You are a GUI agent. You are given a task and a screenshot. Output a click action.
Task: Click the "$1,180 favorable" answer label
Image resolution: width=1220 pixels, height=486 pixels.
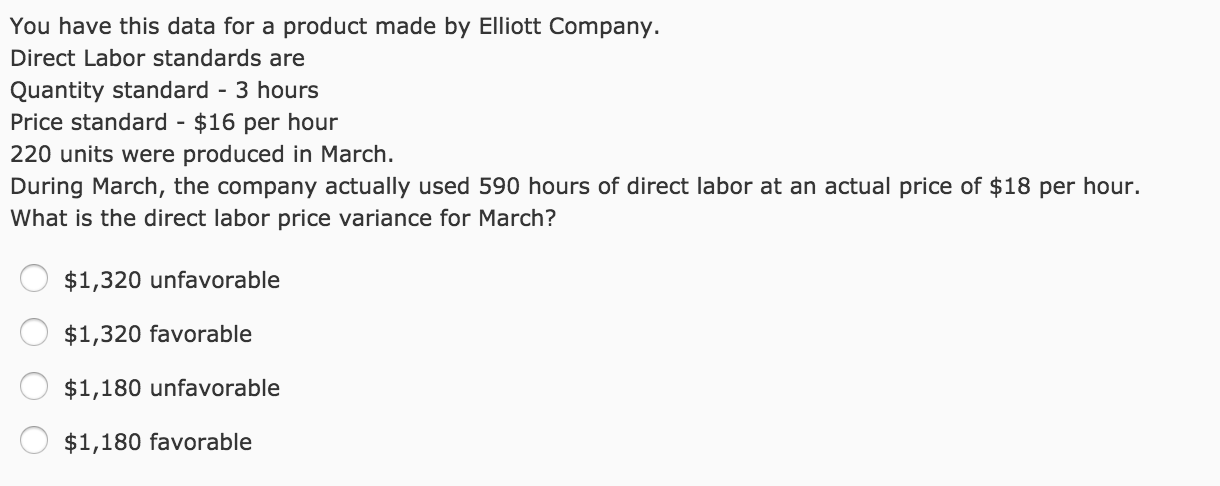click(158, 442)
